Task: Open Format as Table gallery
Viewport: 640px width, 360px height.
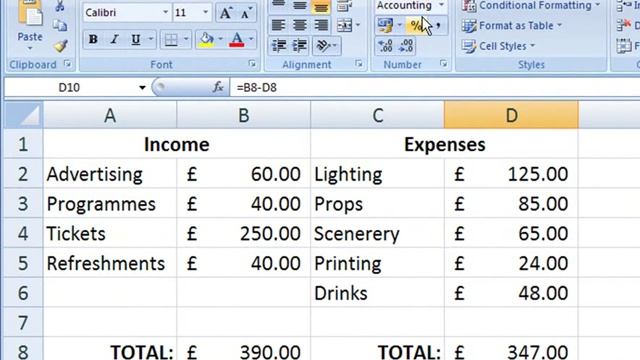Action: tap(512, 26)
